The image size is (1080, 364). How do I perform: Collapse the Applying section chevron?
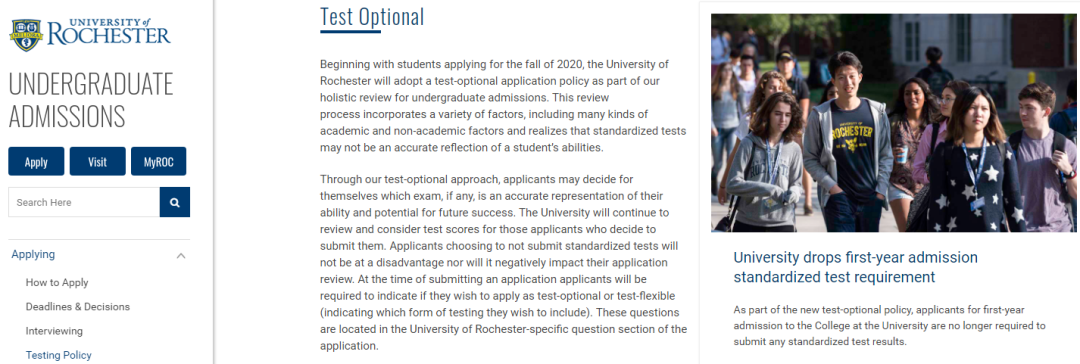[181, 256]
